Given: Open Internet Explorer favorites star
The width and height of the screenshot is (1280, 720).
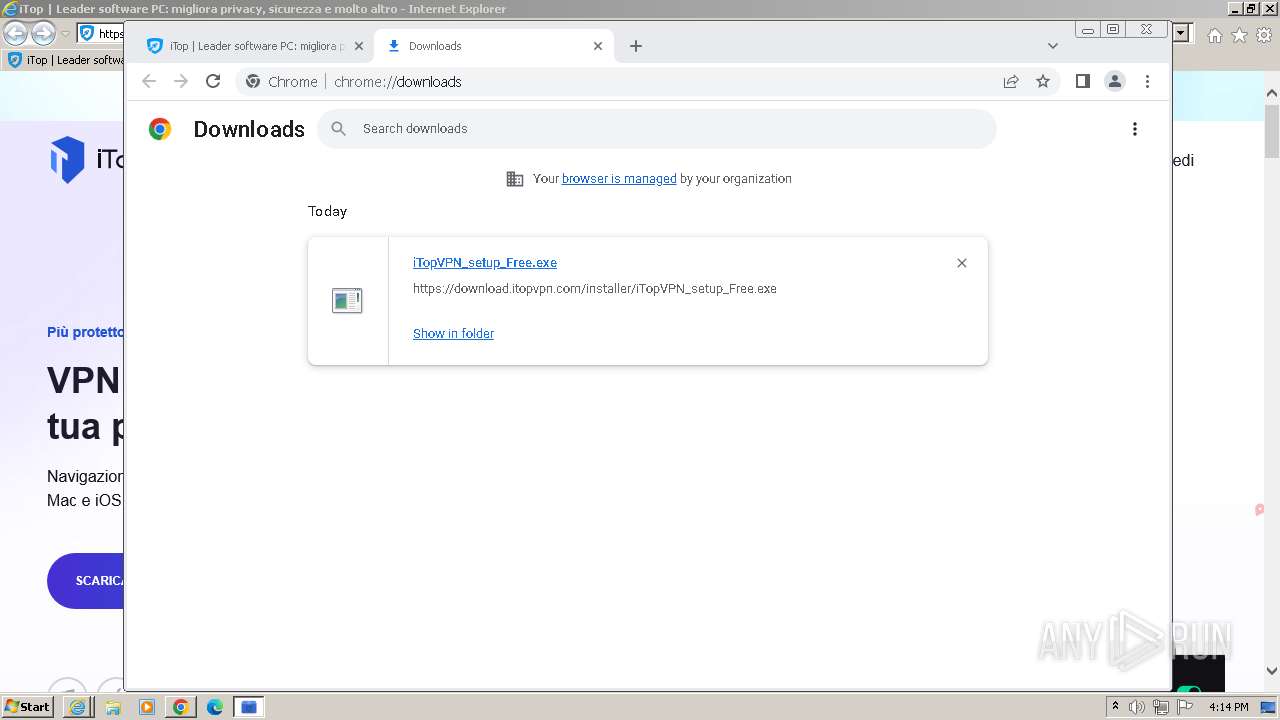Looking at the screenshot, I should tap(1239, 35).
